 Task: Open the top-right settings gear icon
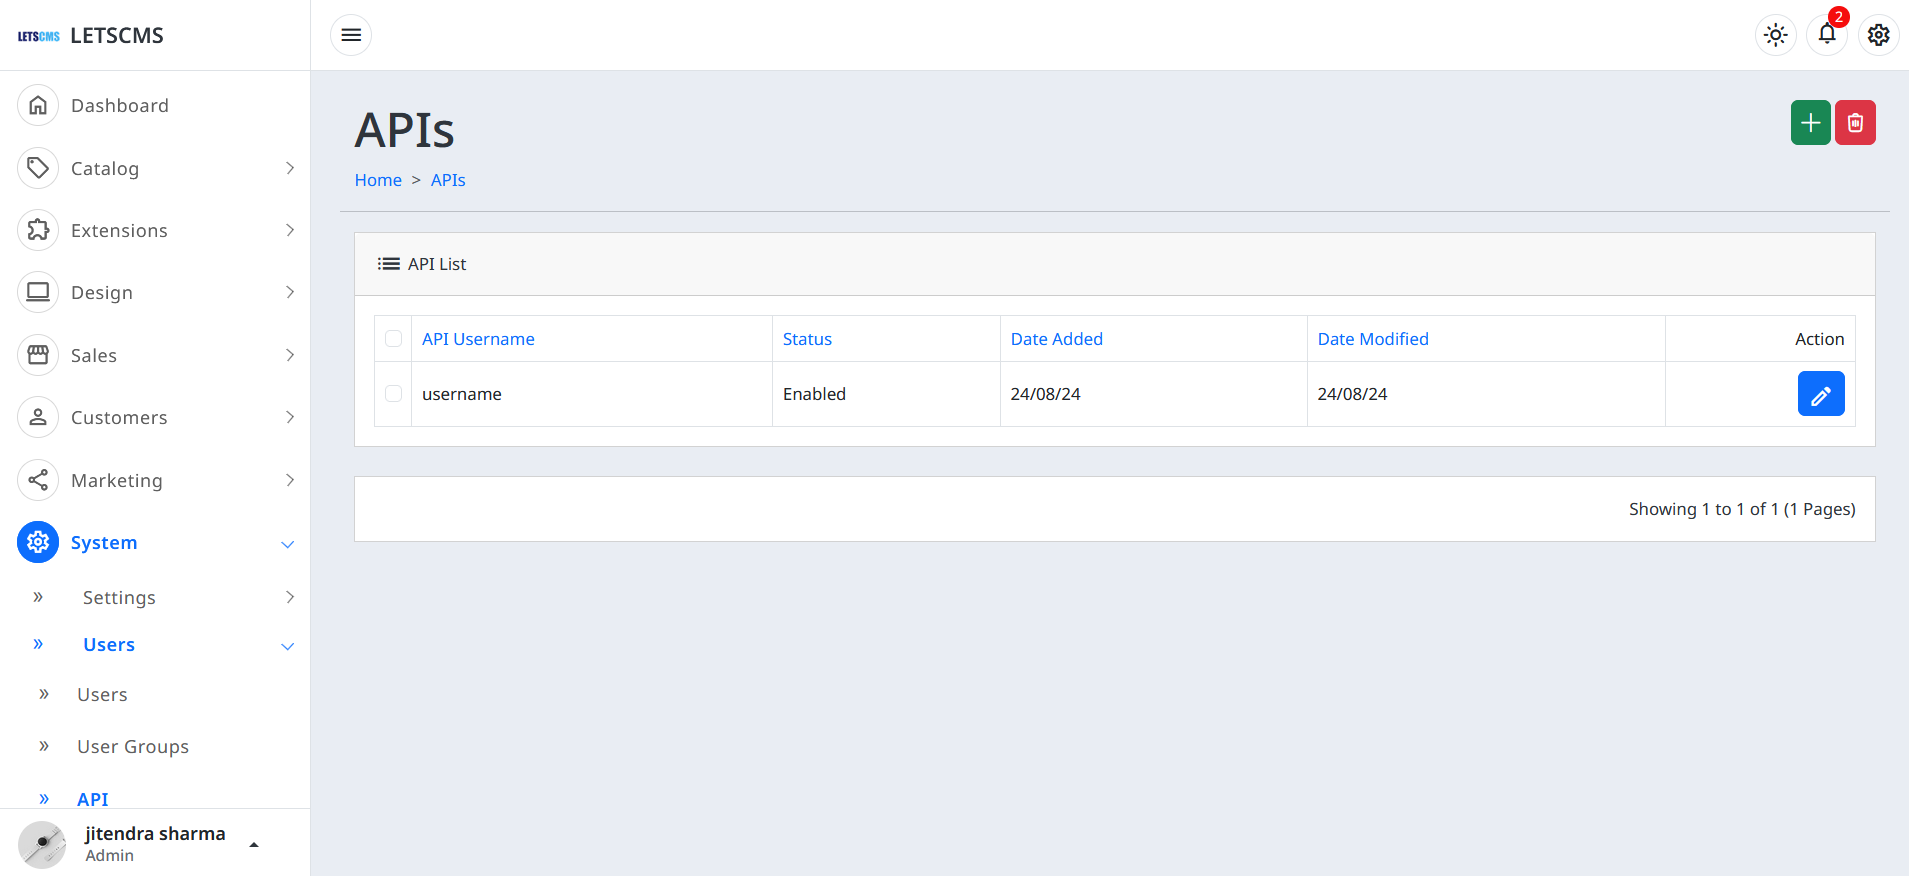click(x=1878, y=35)
